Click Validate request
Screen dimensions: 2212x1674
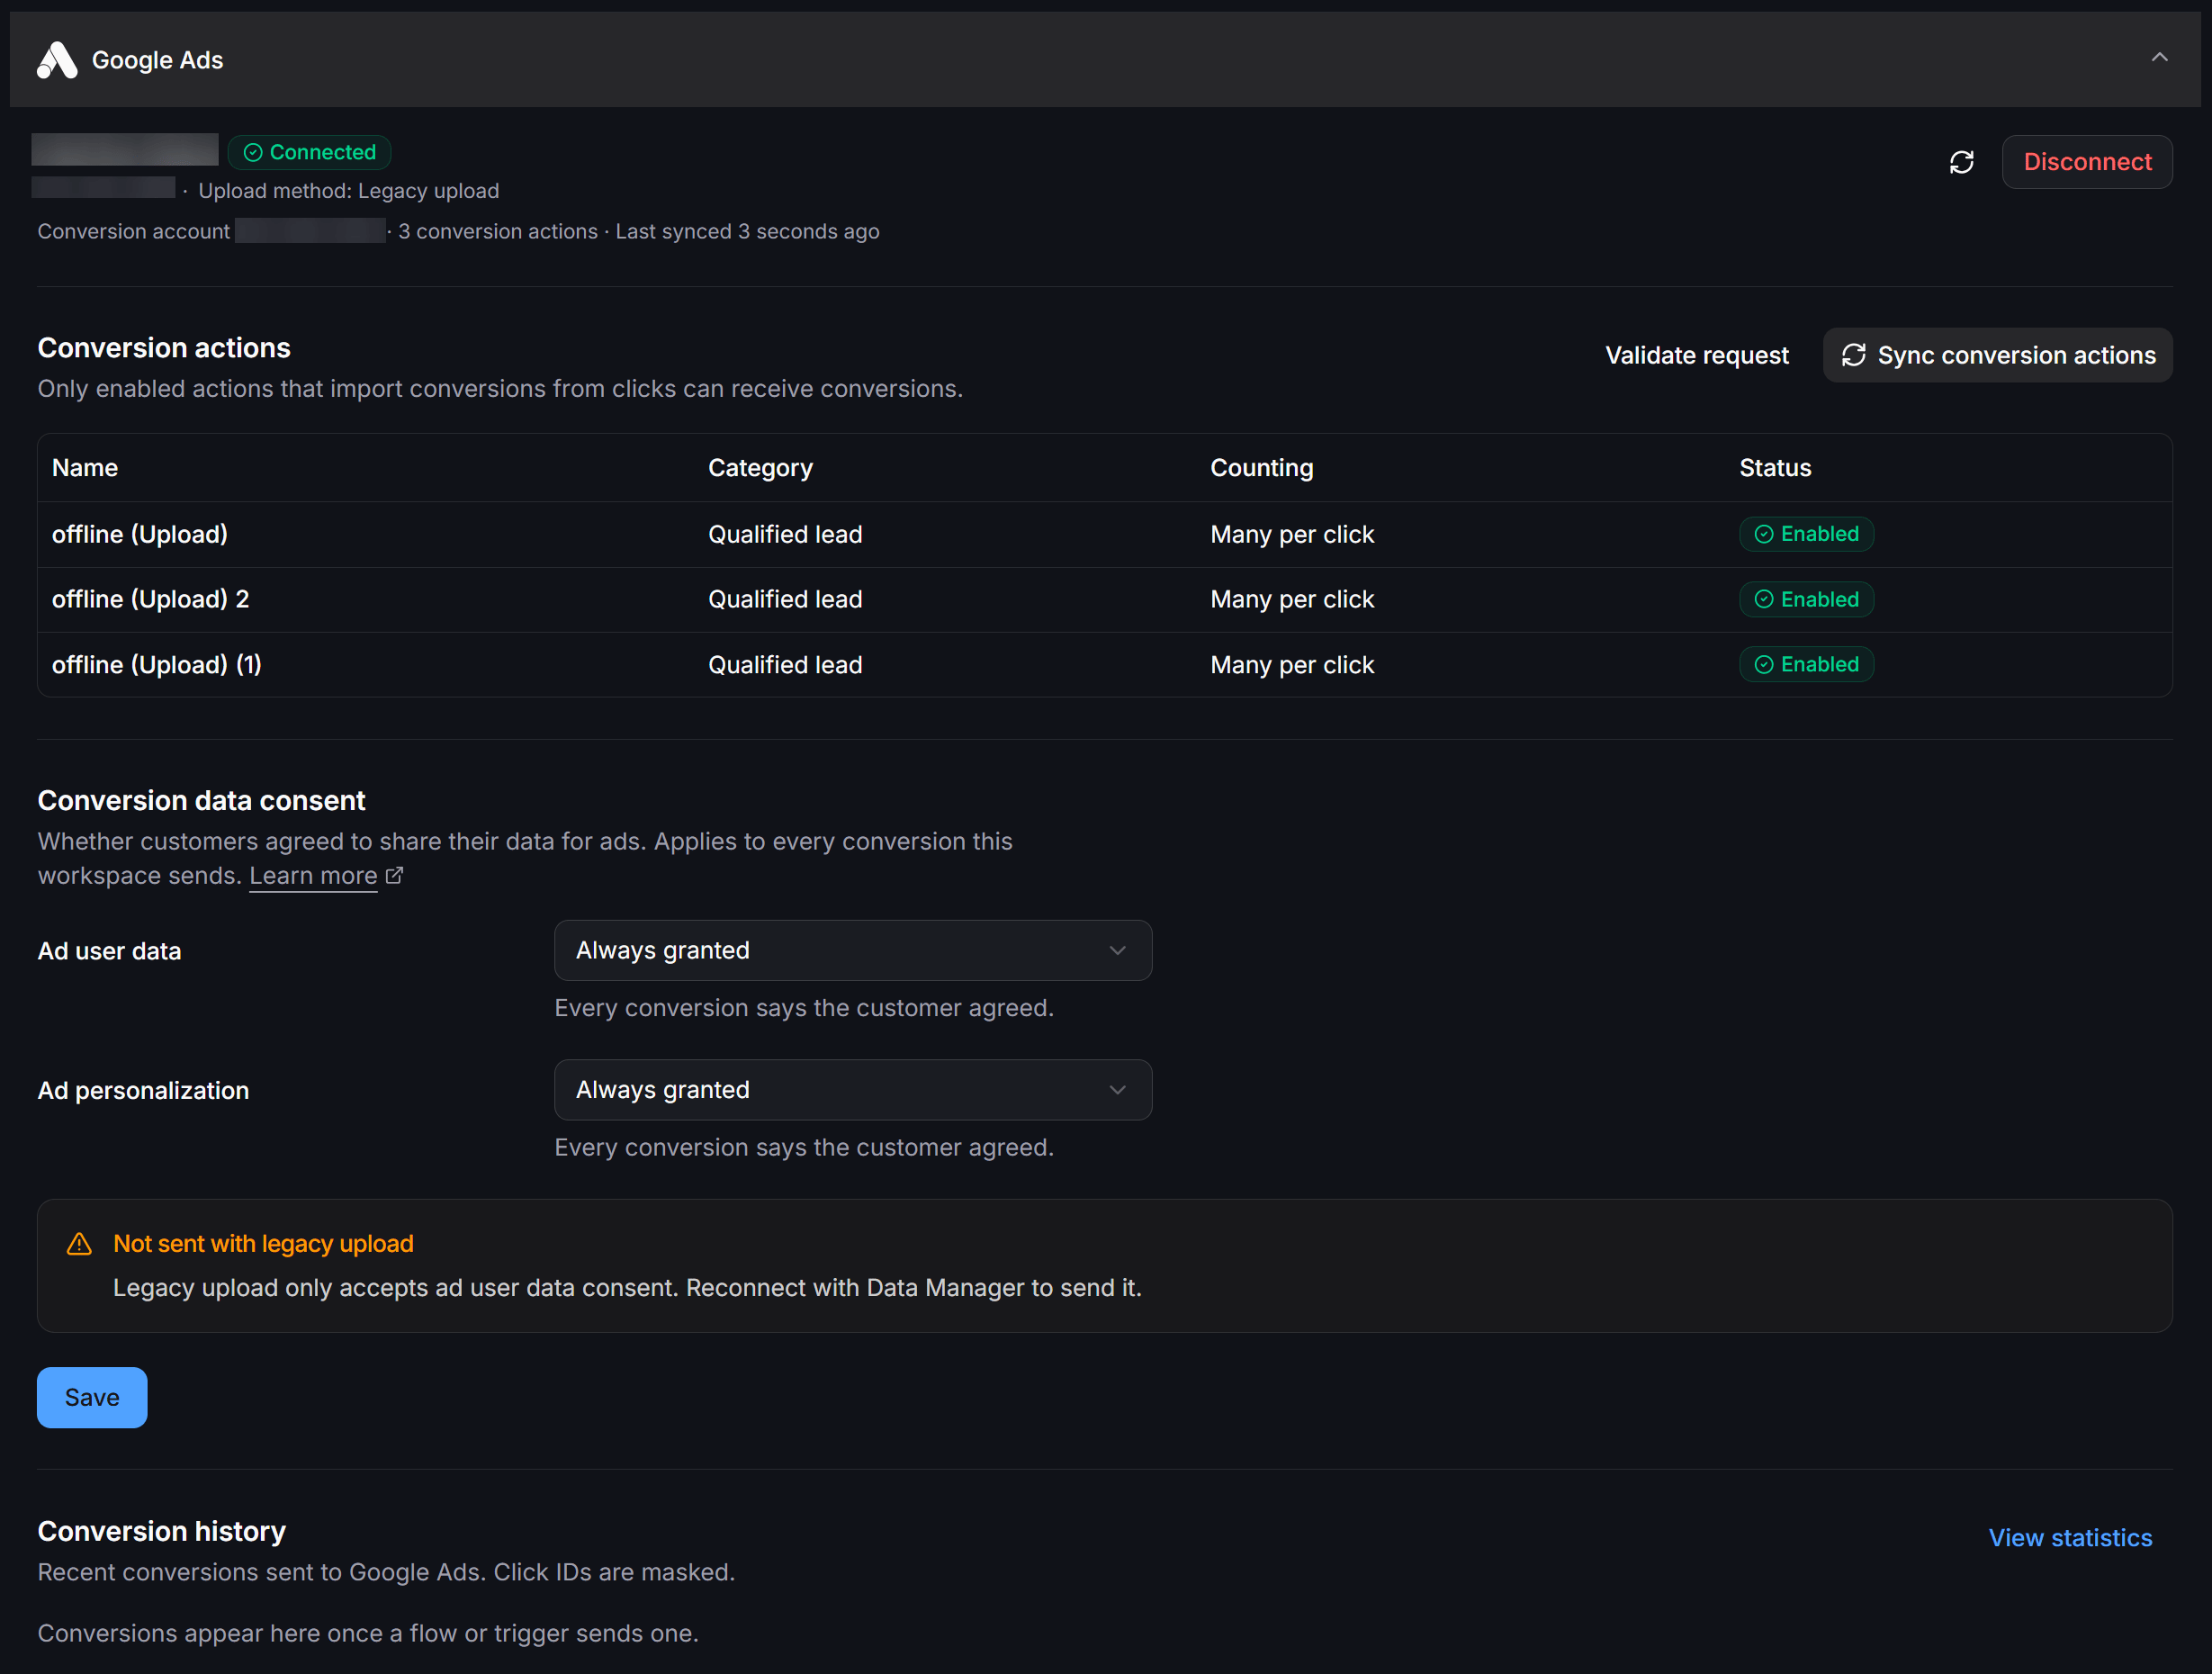click(1696, 355)
